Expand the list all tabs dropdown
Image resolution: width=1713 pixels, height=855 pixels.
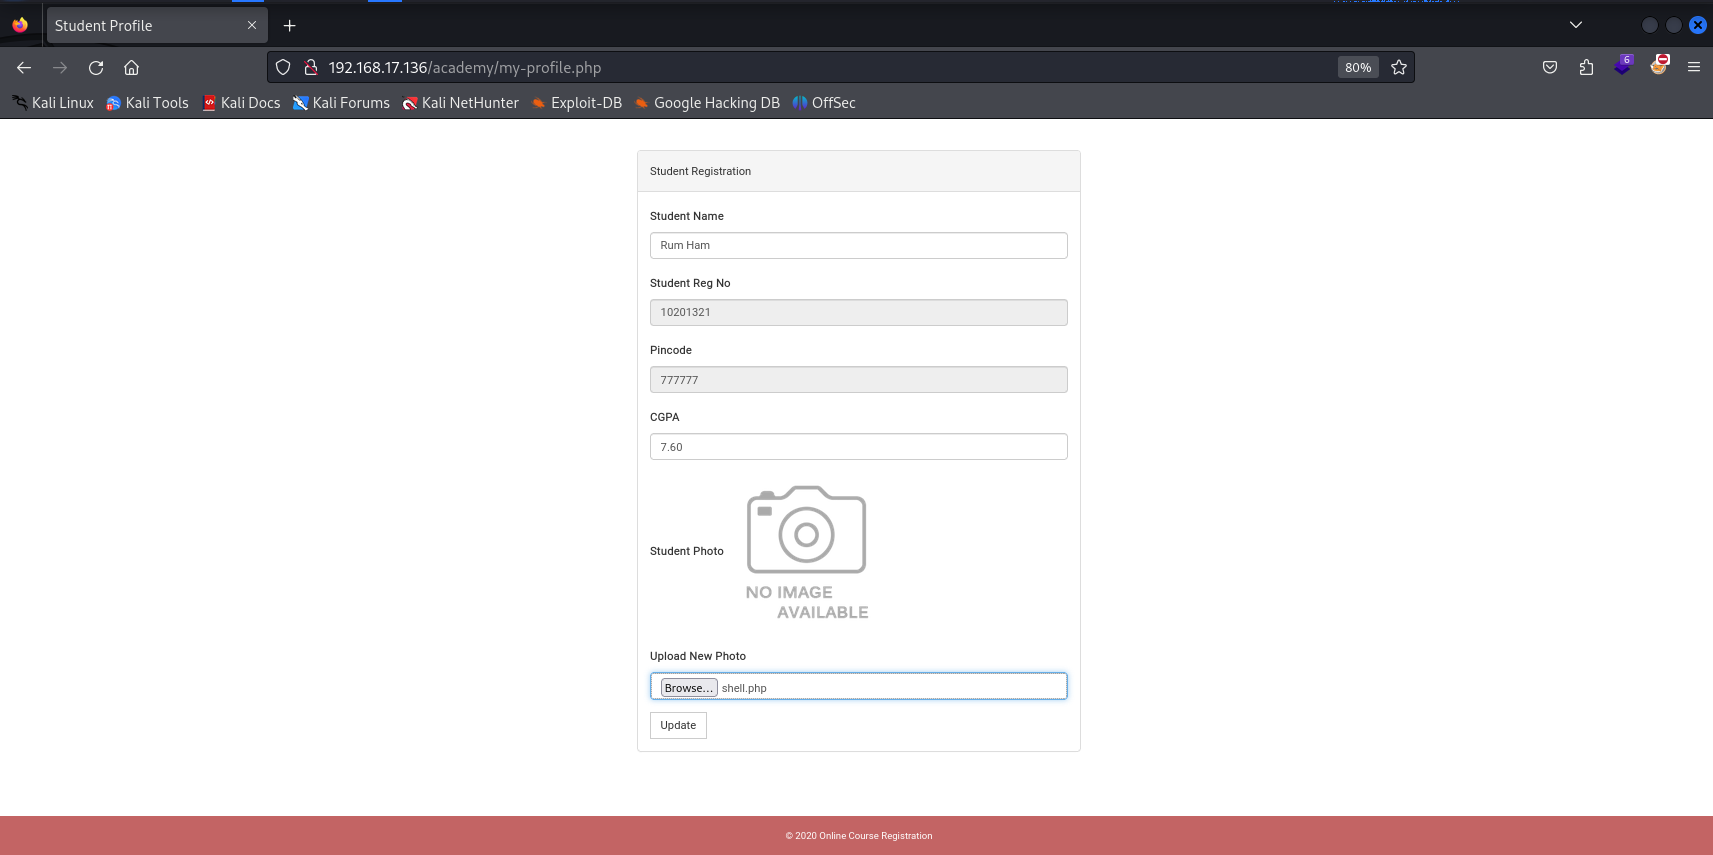point(1576,25)
